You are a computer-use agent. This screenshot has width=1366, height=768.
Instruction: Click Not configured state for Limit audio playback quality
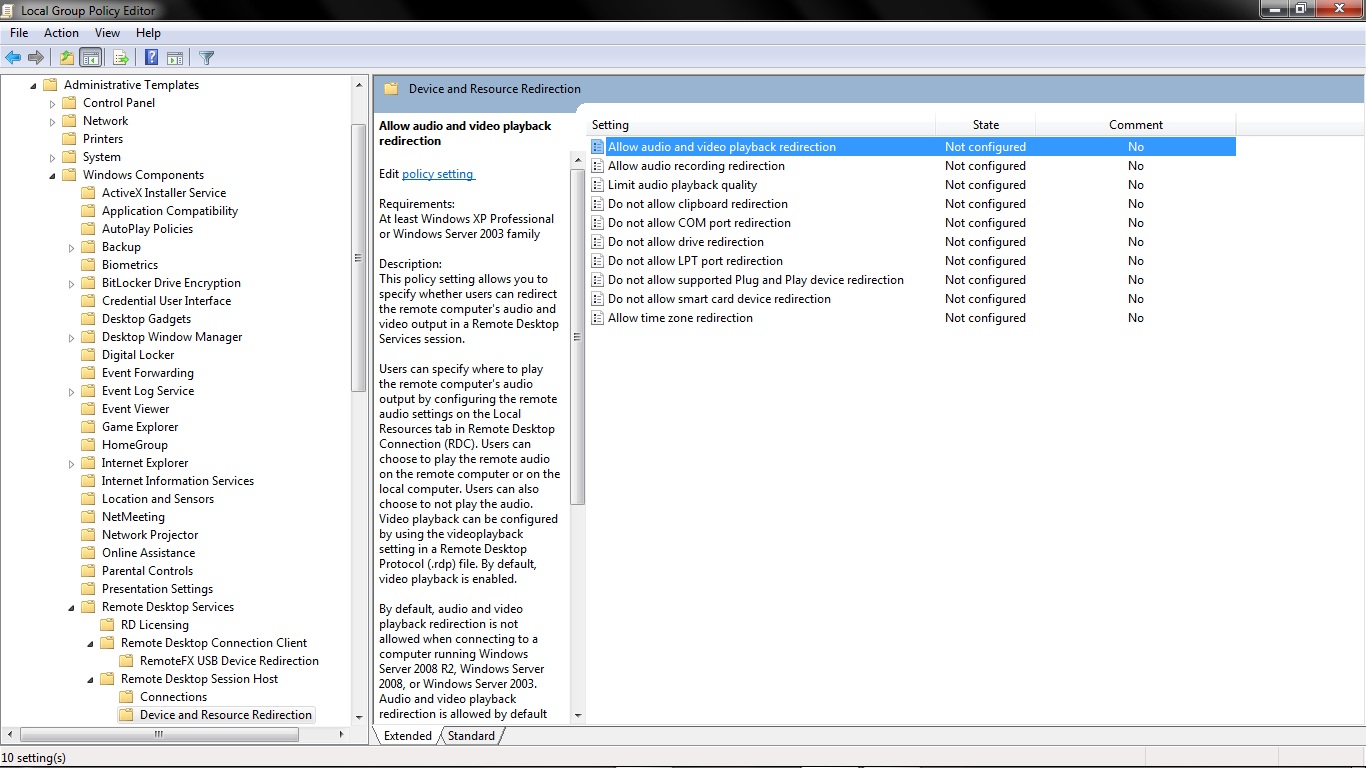(985, 185)
